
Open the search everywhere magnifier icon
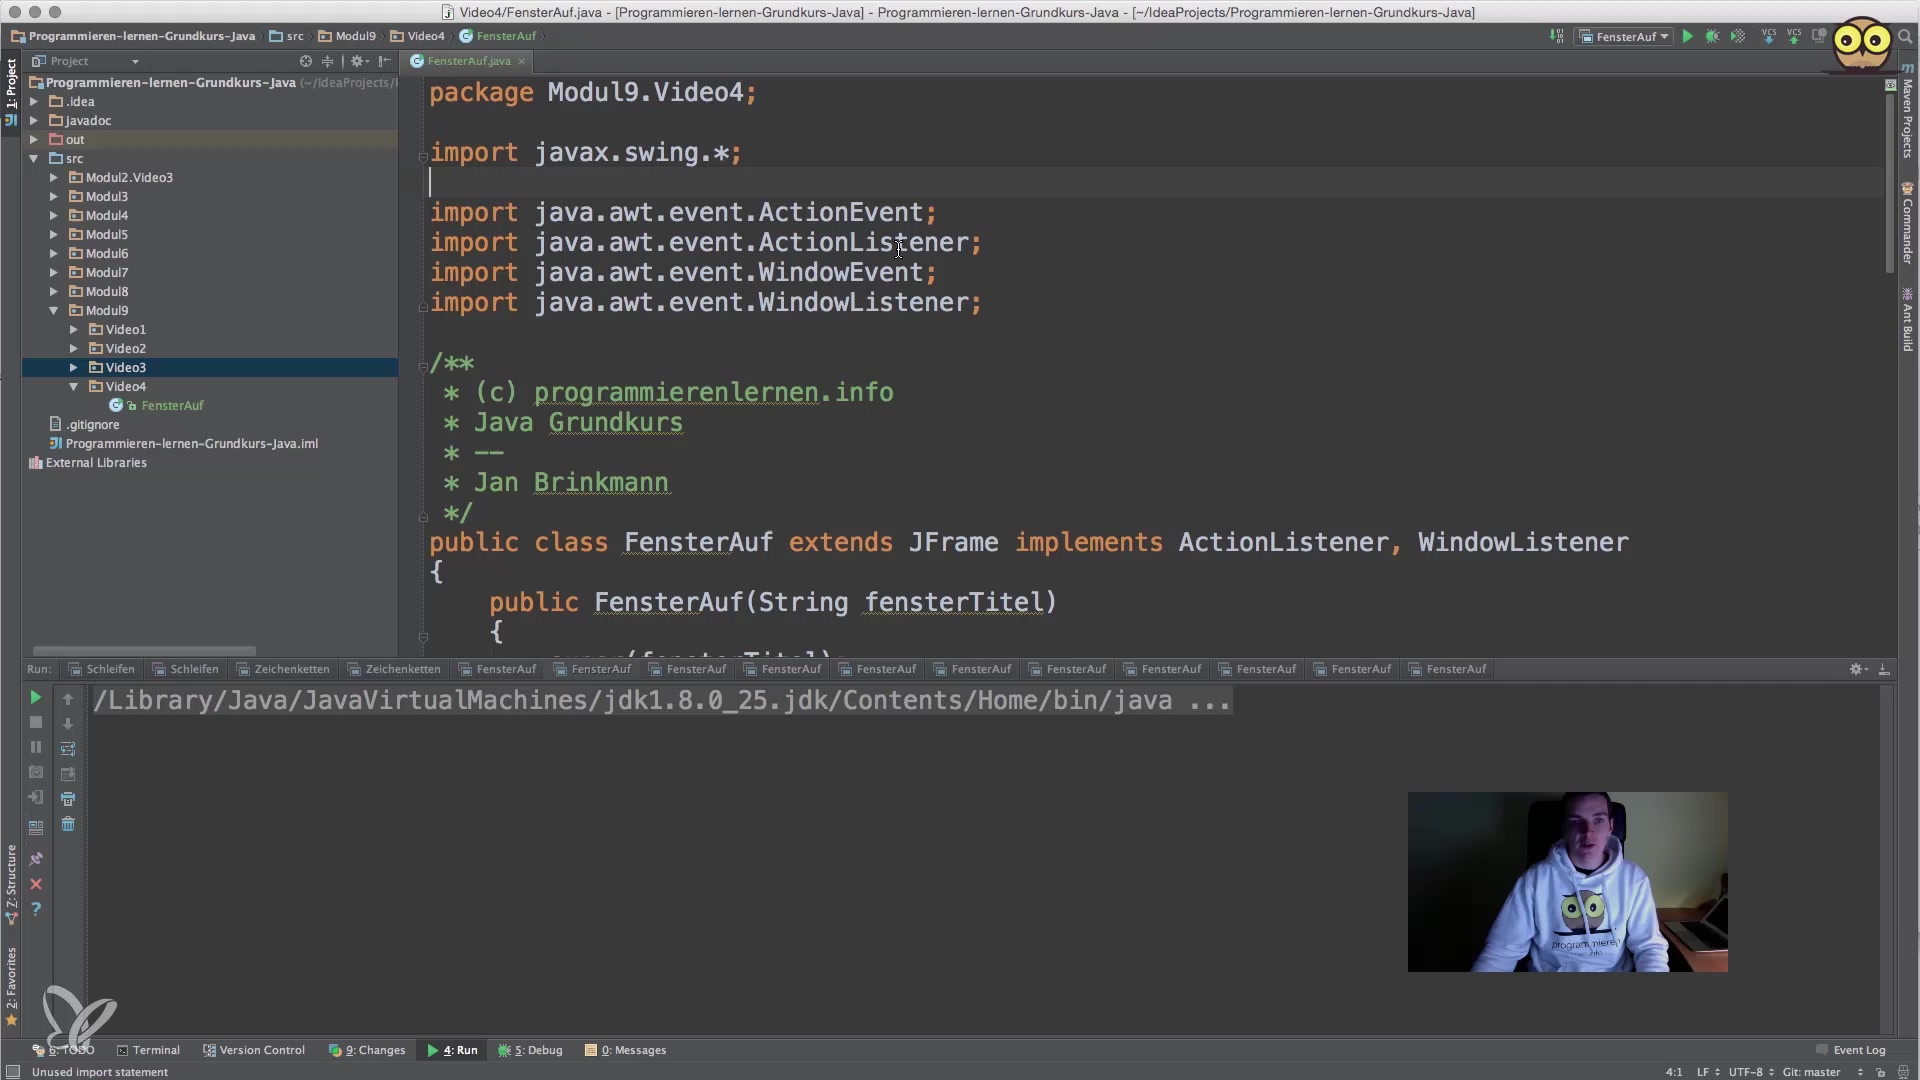click(x=1904, y=36)
